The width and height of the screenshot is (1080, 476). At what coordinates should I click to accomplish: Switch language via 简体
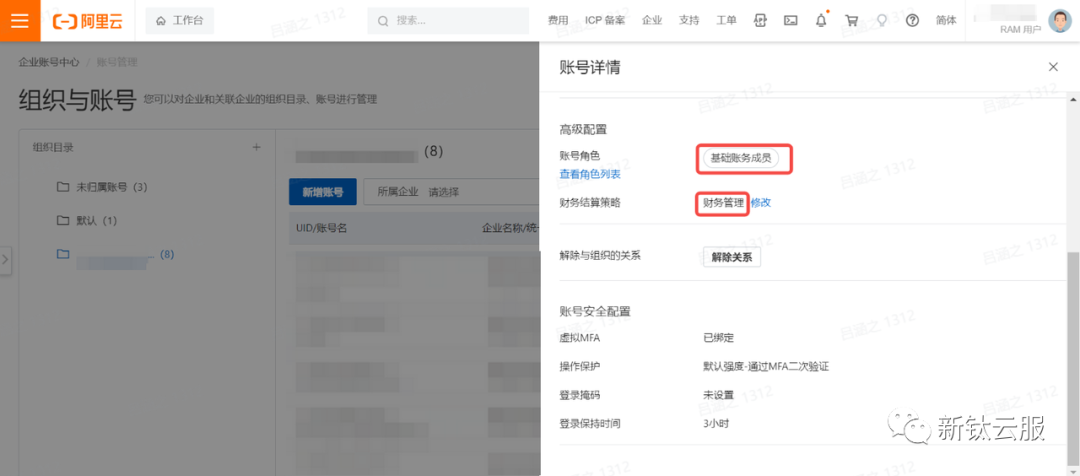click(946, 21)
